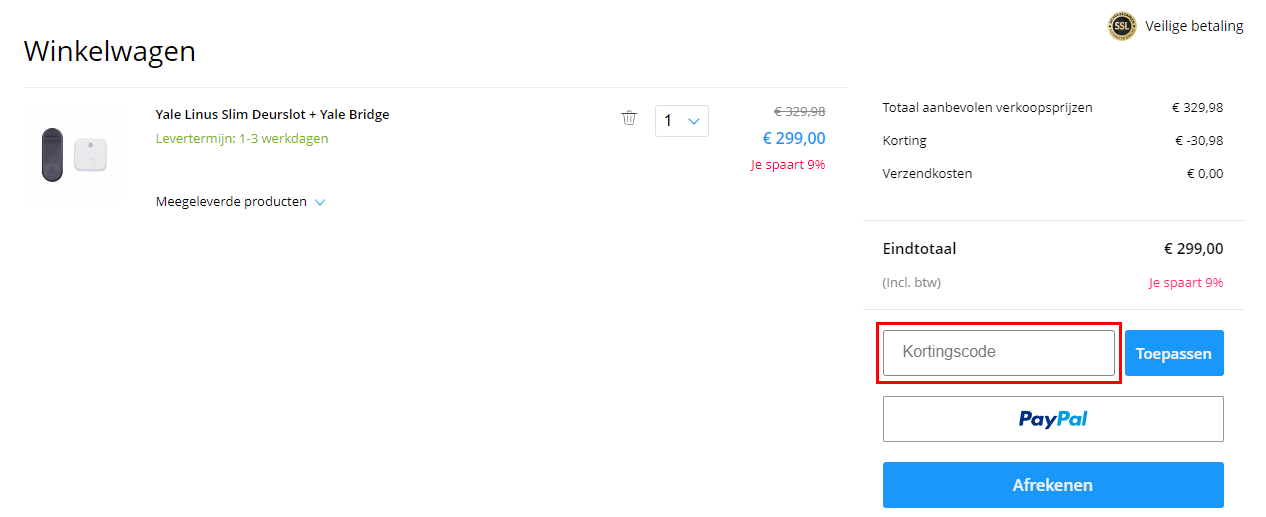This screenshot has width=1266, height=517.
Task: Click the Veilige betaling label
Action: click(1194, 26)
